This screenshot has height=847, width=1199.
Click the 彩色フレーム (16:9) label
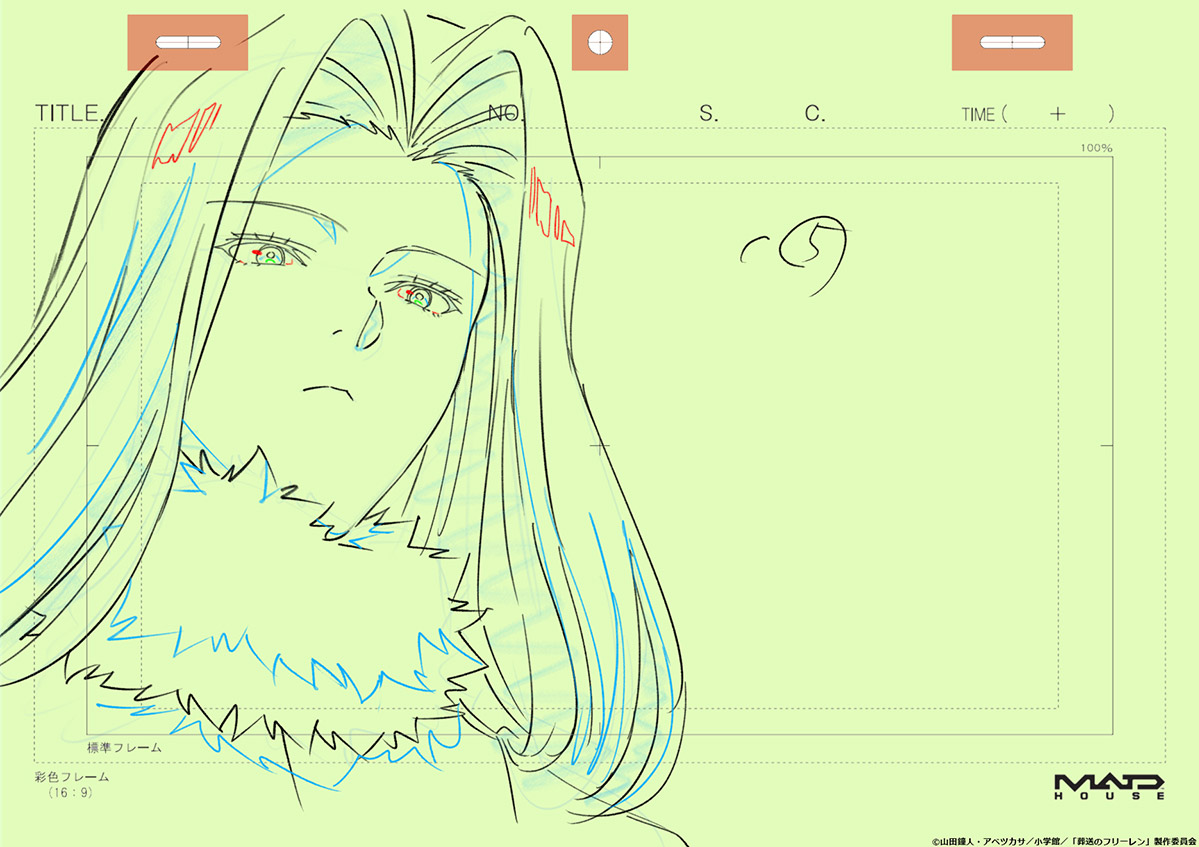[x=71, y=784]
